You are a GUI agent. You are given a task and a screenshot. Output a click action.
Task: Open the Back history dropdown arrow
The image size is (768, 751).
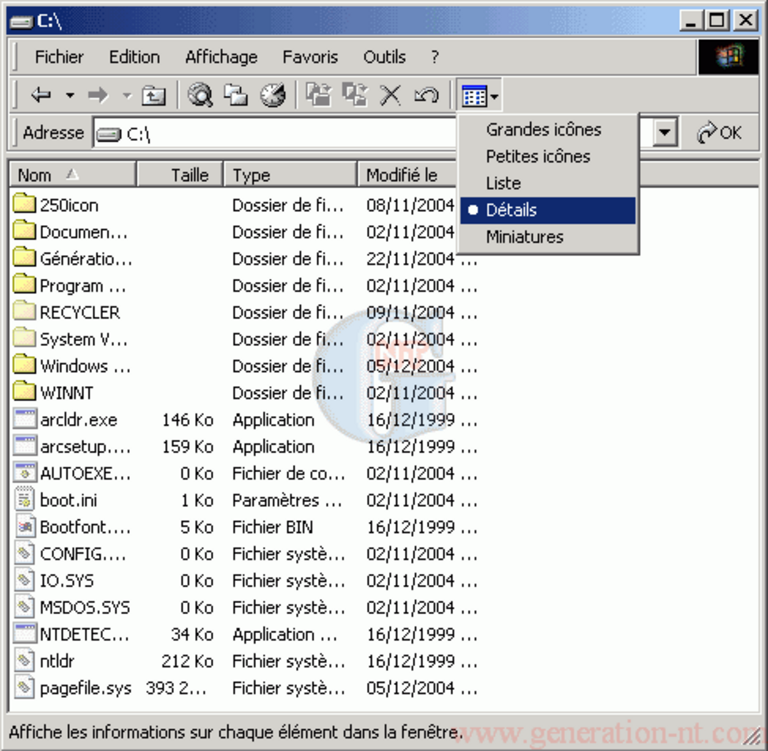coord(70,95)
